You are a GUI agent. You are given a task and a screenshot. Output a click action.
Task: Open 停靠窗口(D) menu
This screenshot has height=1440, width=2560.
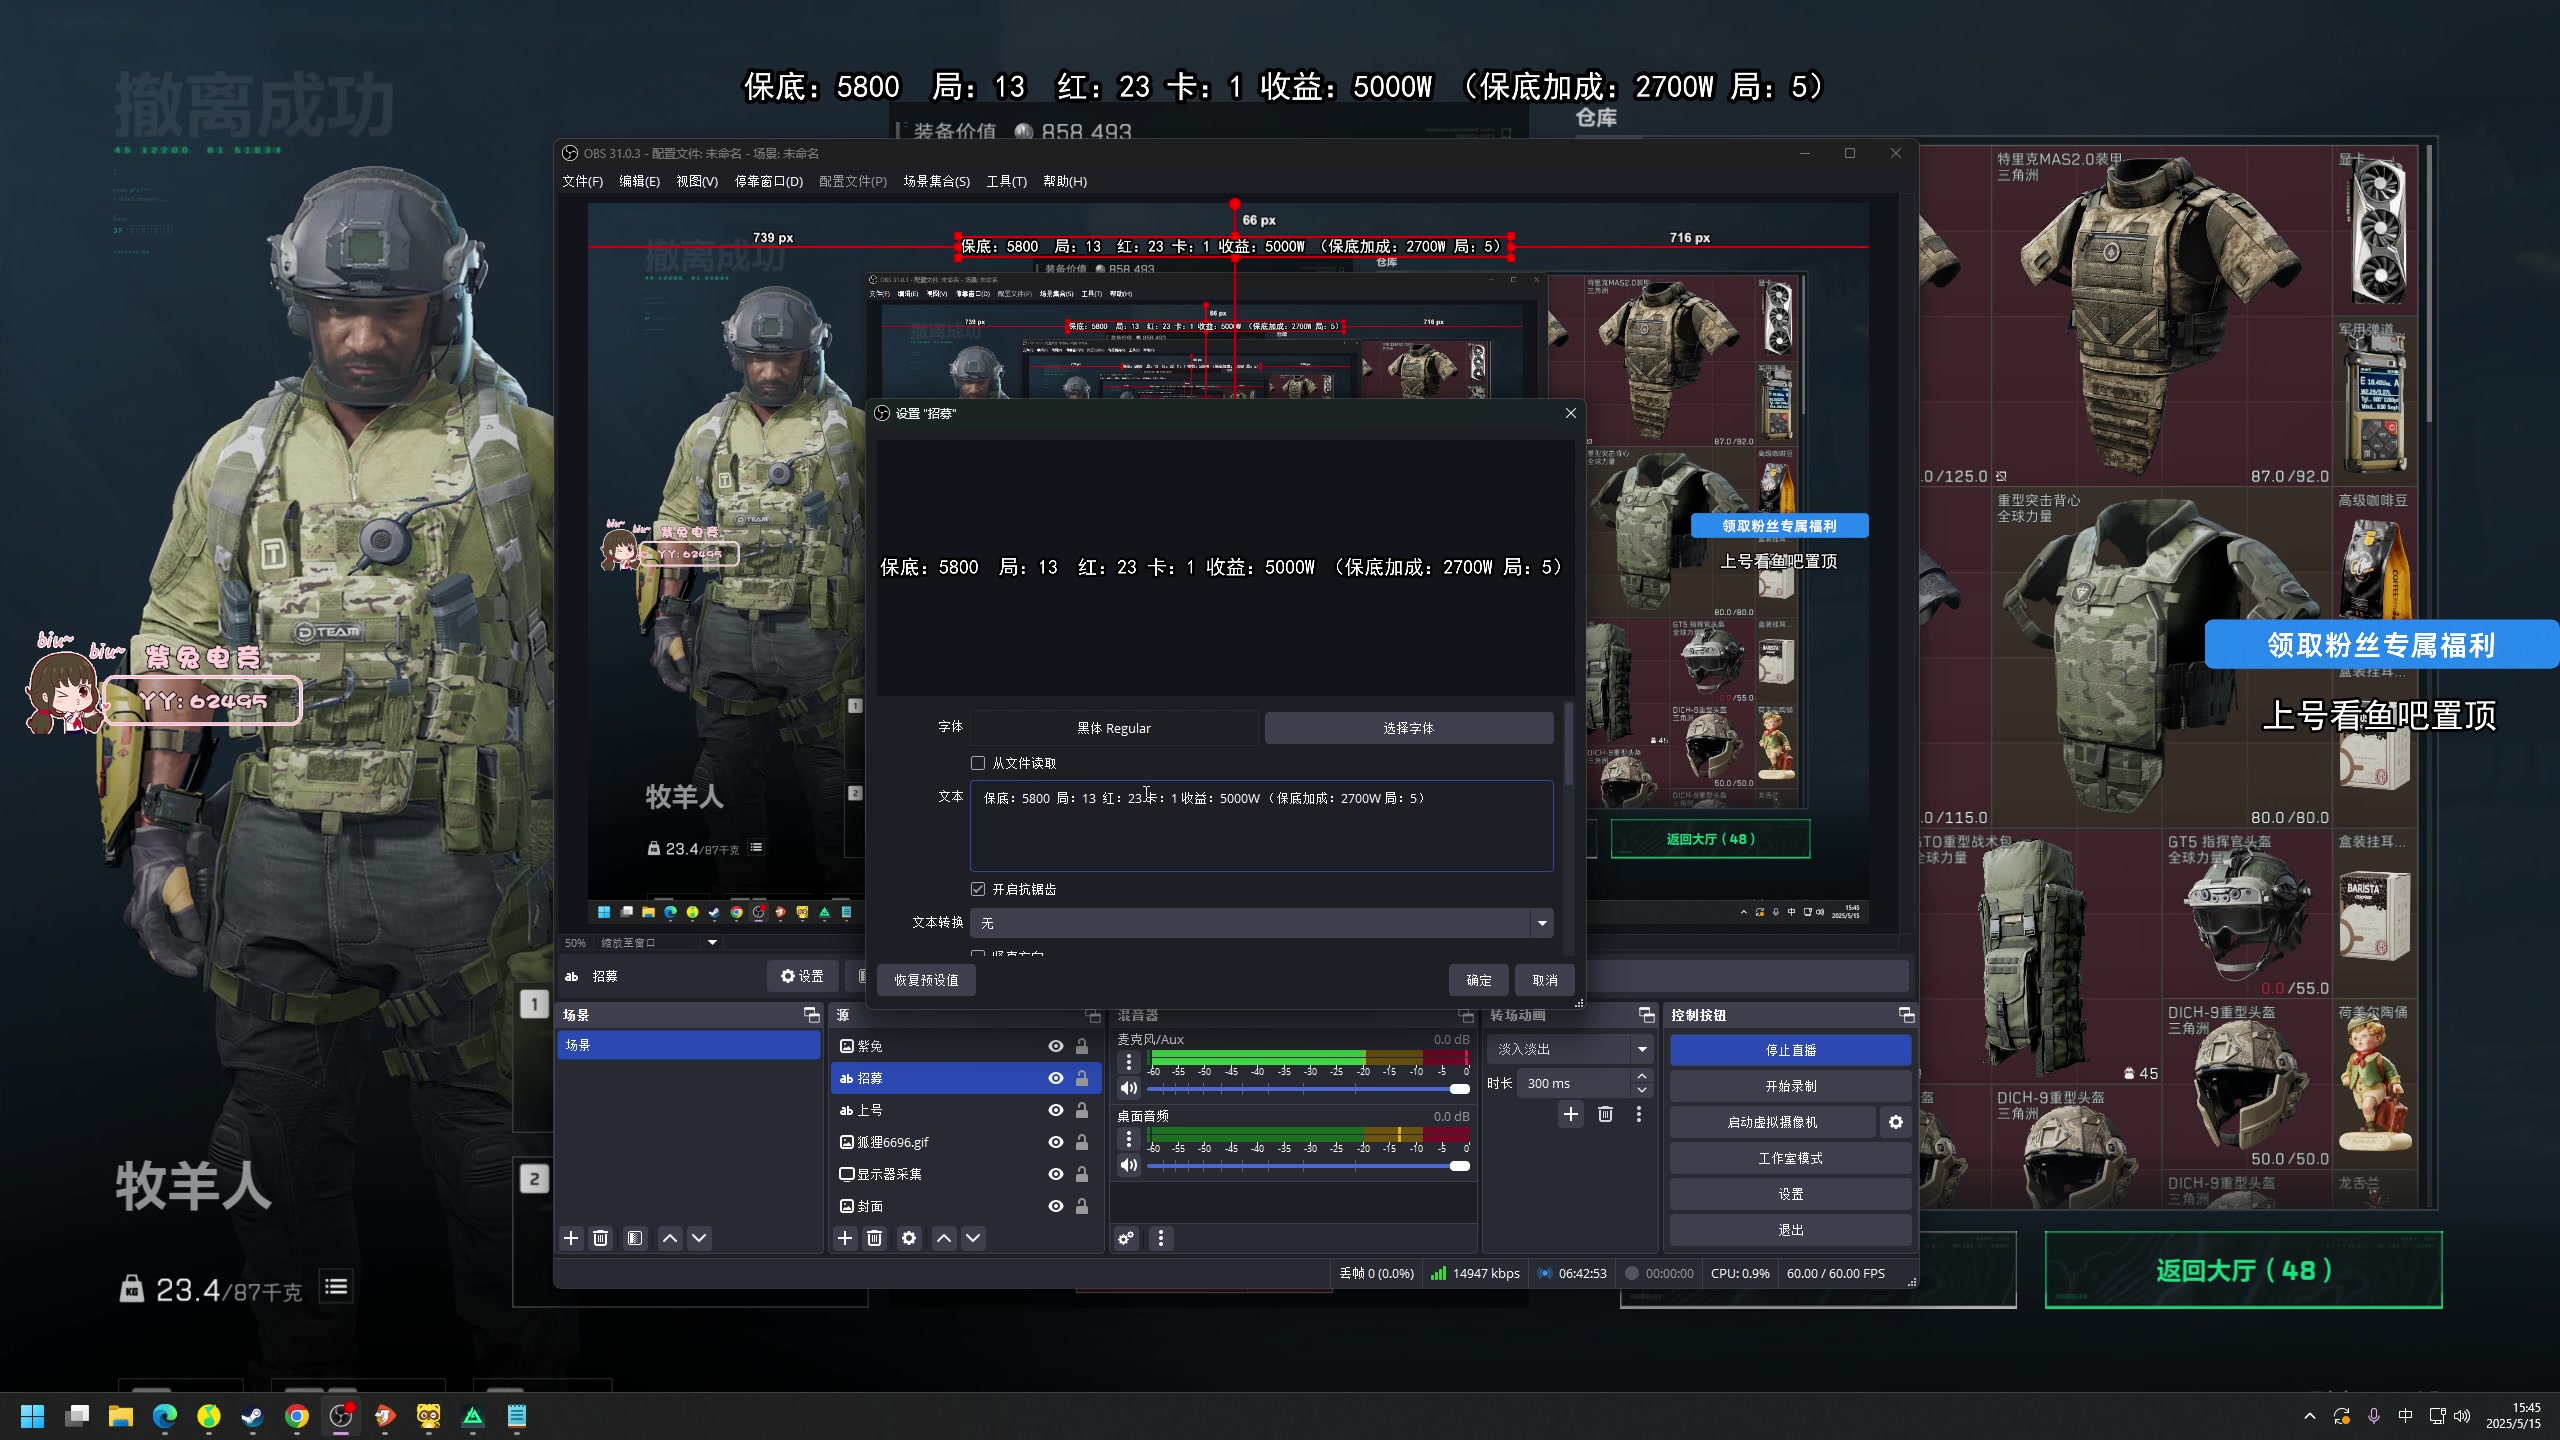click(768, 181)
